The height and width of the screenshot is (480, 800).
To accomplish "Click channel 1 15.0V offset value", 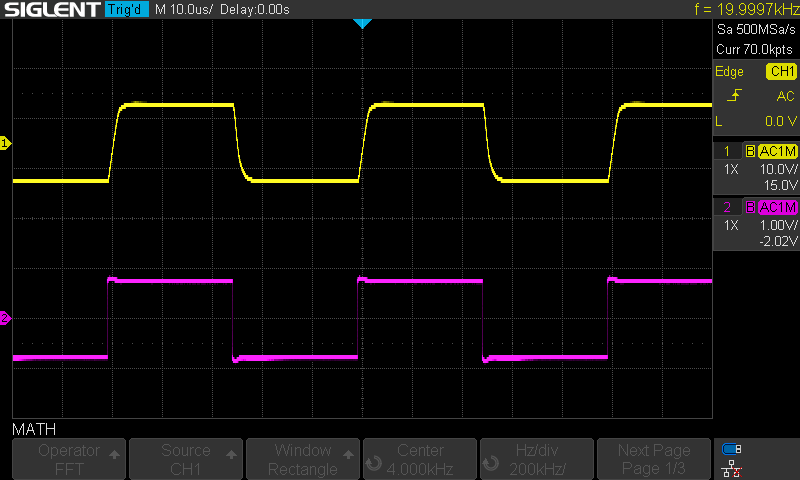I will [780, 185].
